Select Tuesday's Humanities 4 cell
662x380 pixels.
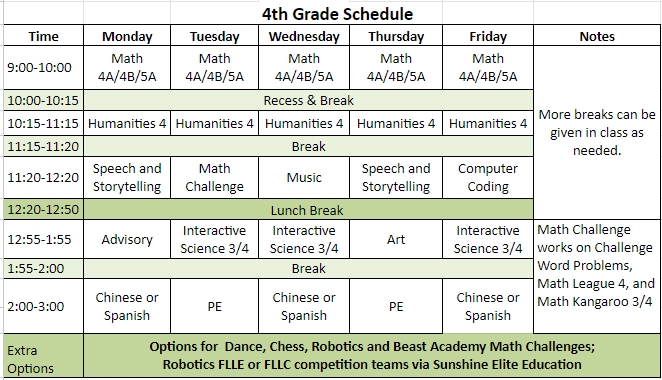coord(214,124)
